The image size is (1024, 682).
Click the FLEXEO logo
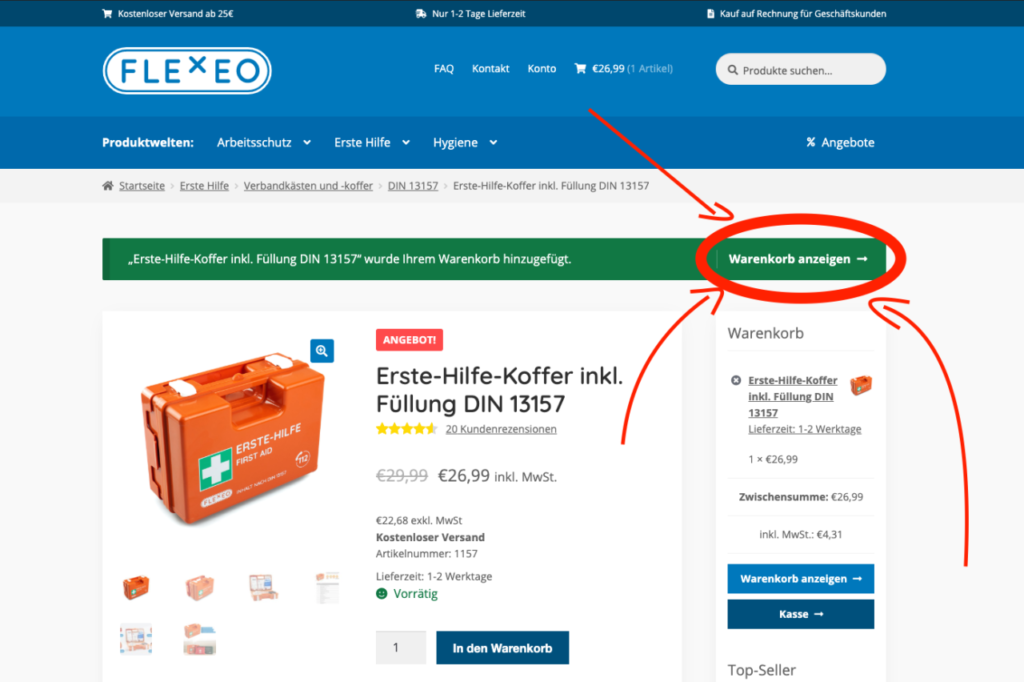187,71
